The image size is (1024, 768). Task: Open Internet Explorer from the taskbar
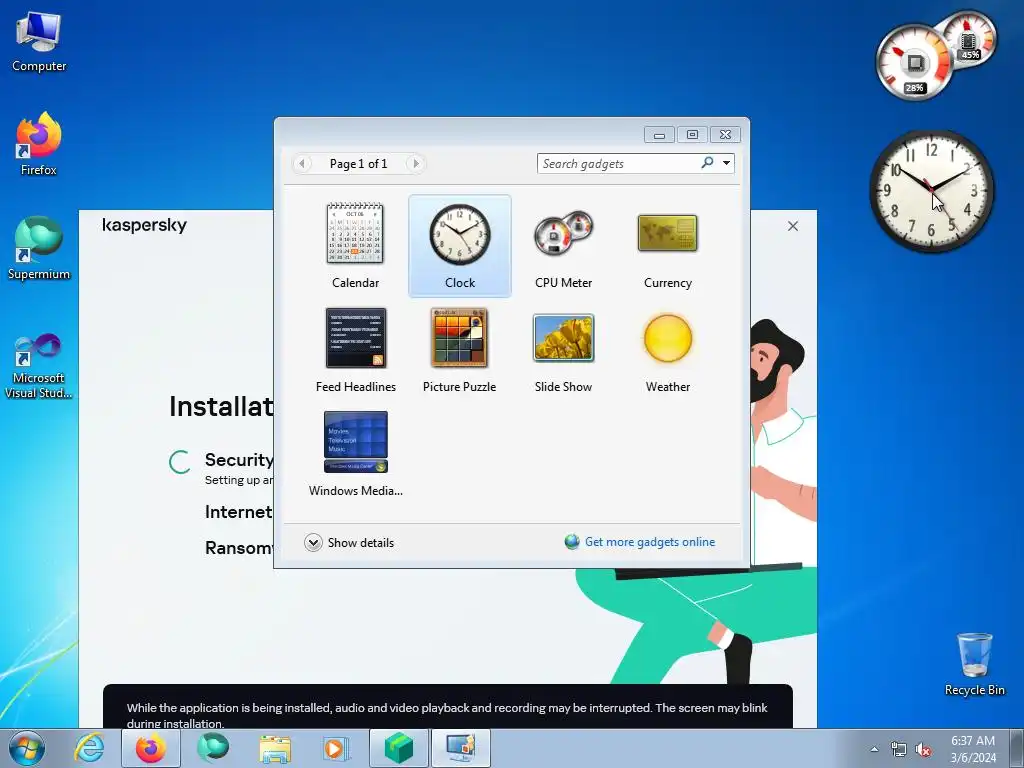point(89,748)
